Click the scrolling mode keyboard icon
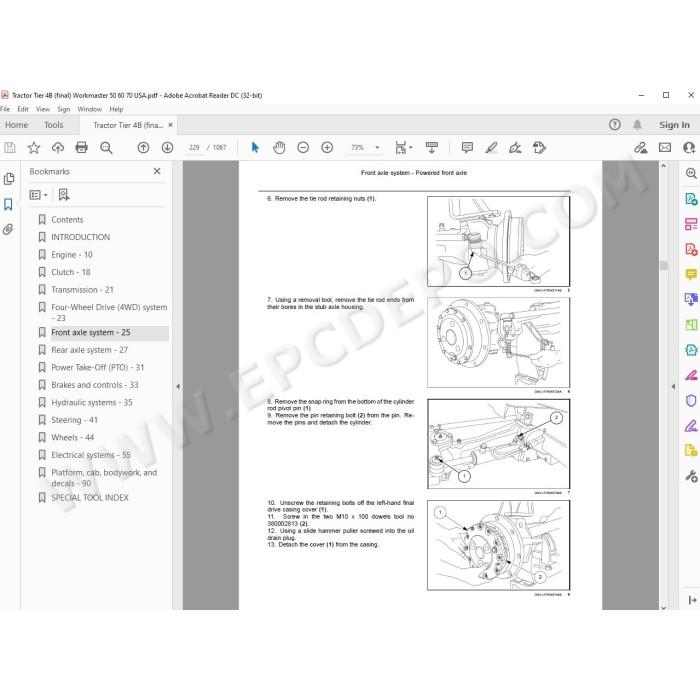Screen dimensions: 700x700 pyautogui.click(x=432, y=147)
